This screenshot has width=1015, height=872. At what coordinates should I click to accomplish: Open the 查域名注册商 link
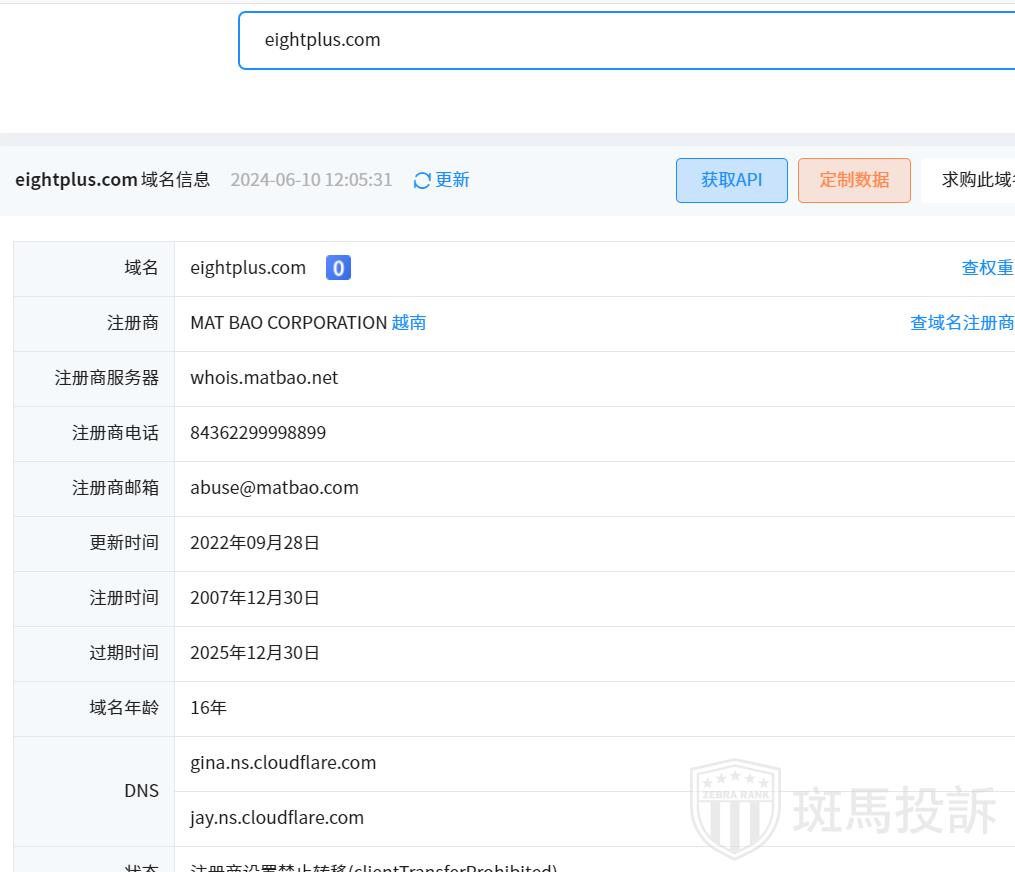coord(961,323)
